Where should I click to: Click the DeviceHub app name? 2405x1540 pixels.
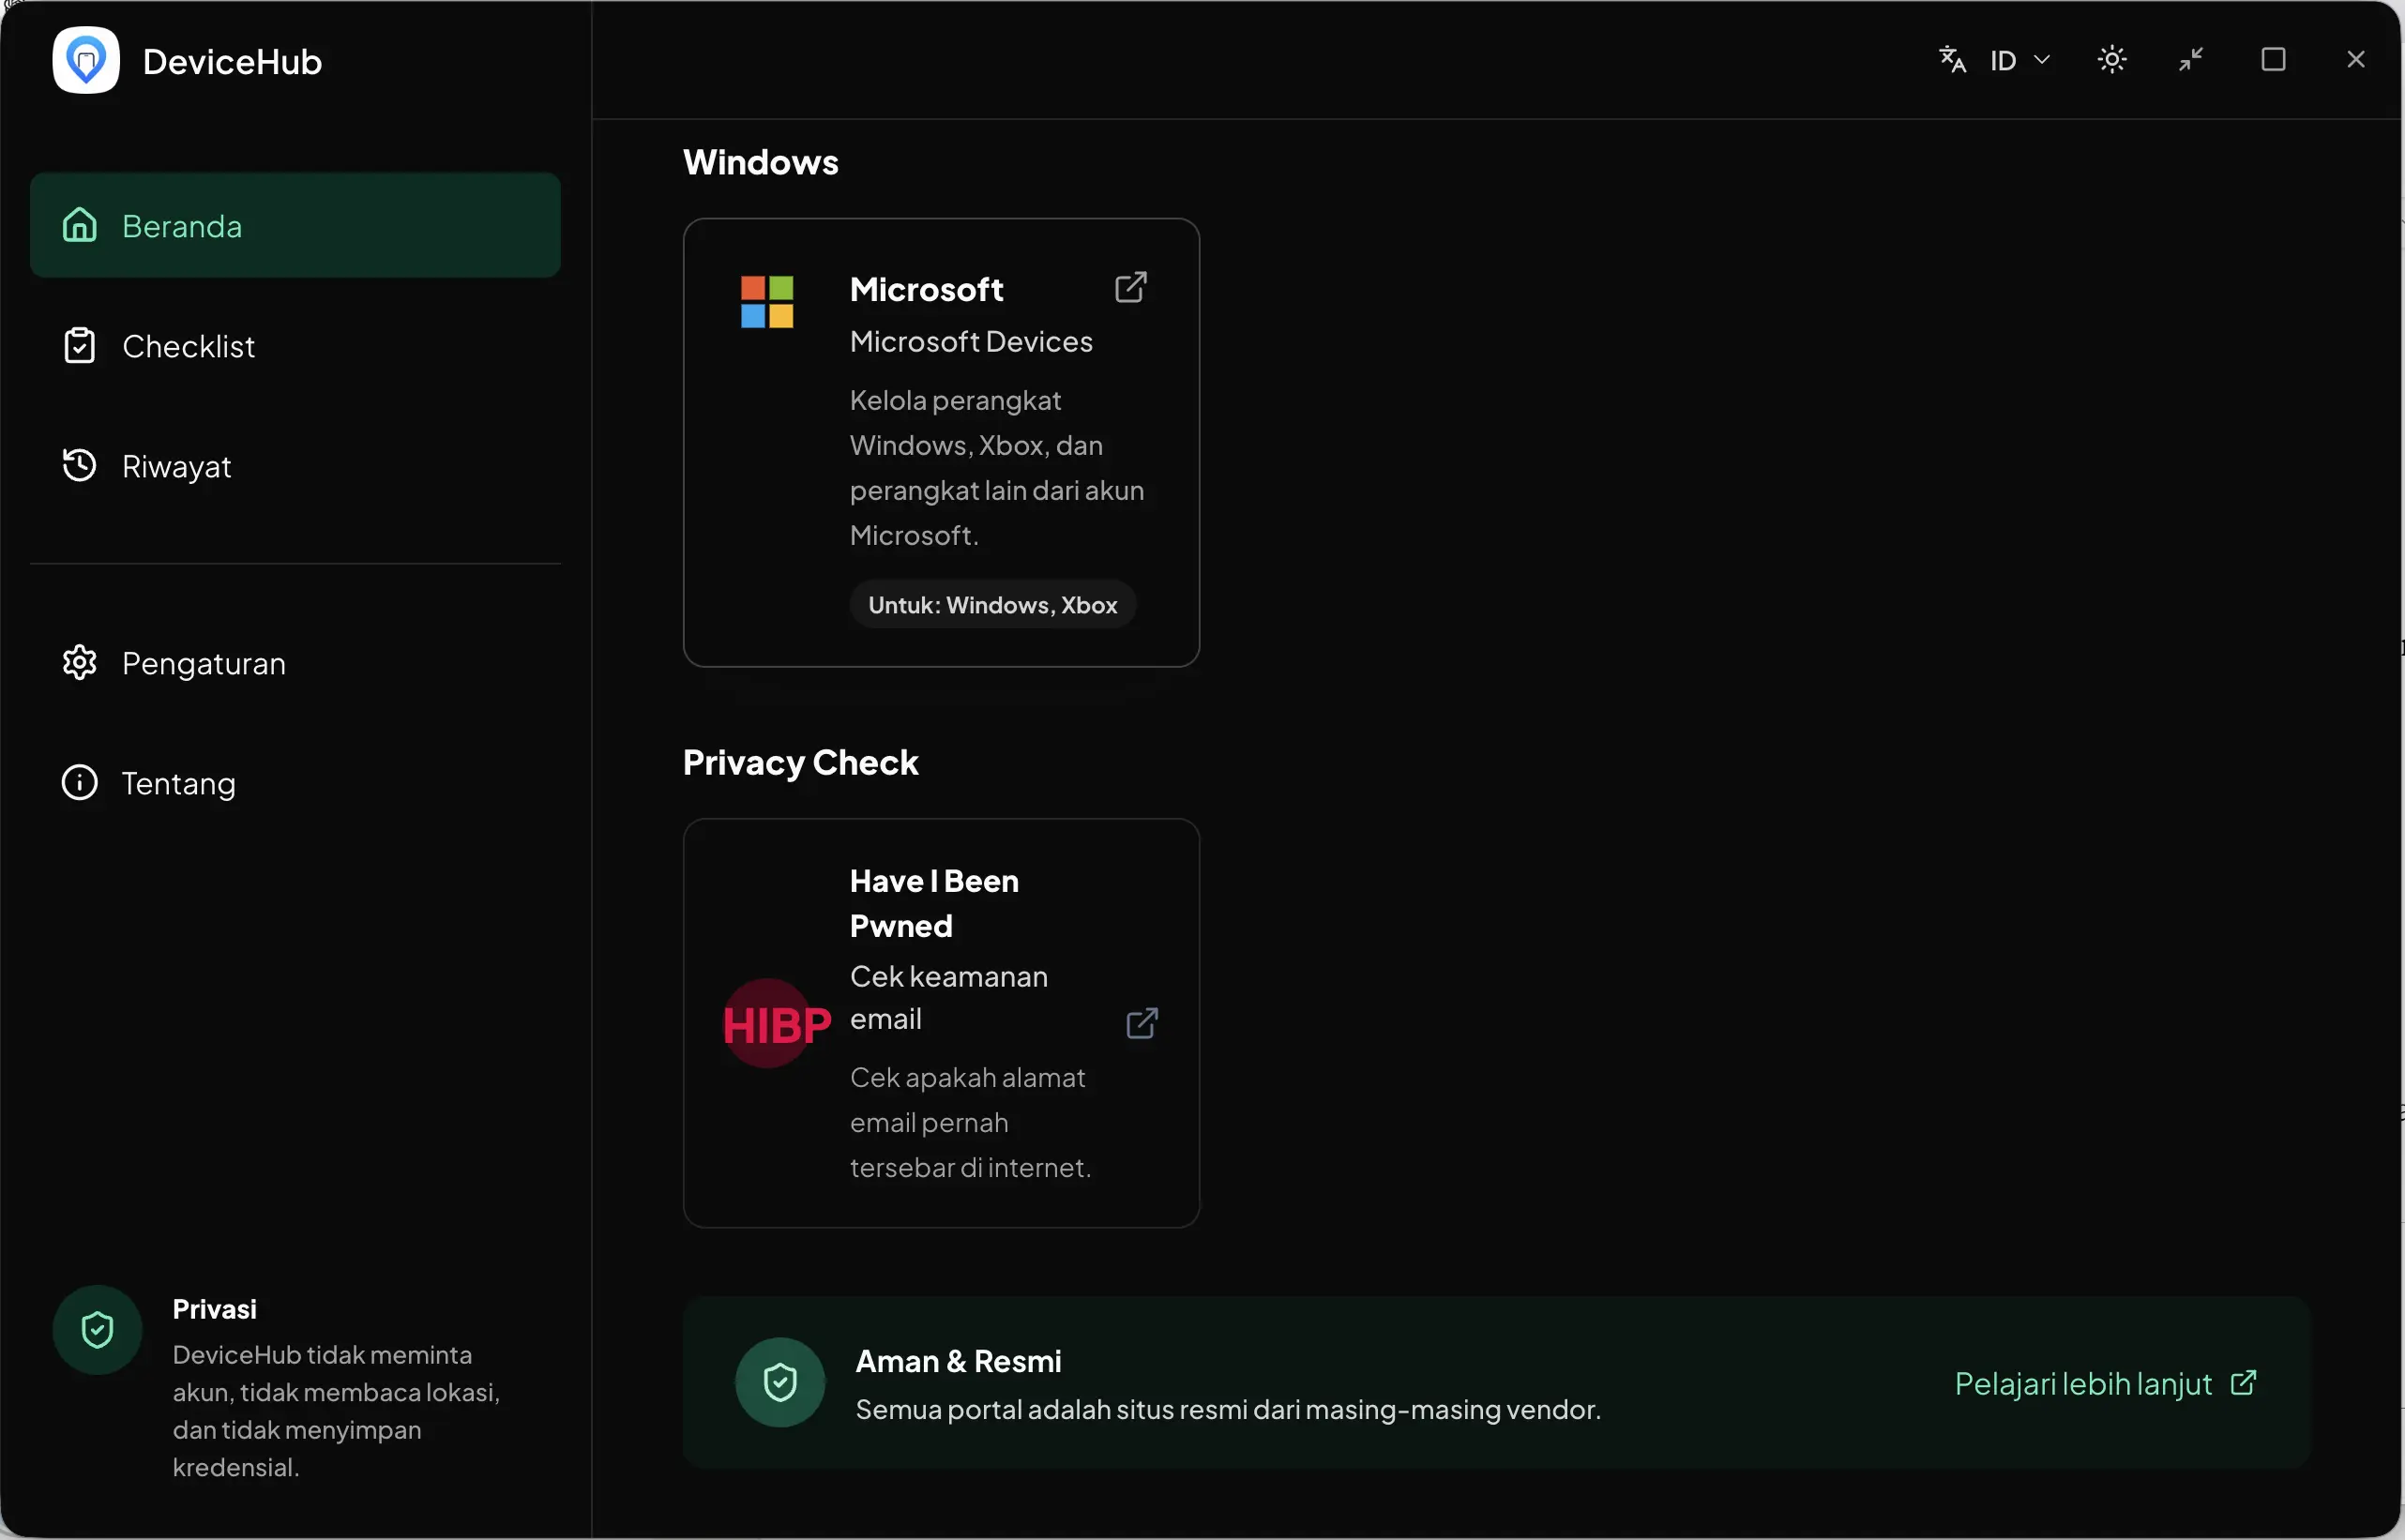click(232, 62)
